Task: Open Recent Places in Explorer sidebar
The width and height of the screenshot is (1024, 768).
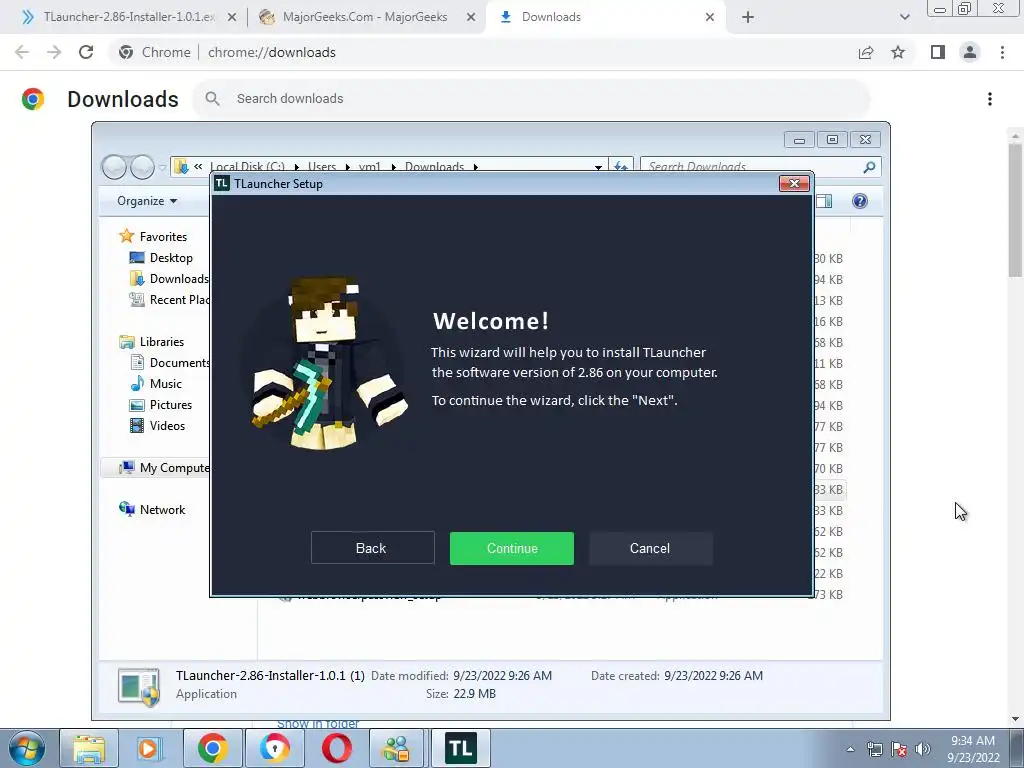Action: pyautogui.click(x=169, y=300)
